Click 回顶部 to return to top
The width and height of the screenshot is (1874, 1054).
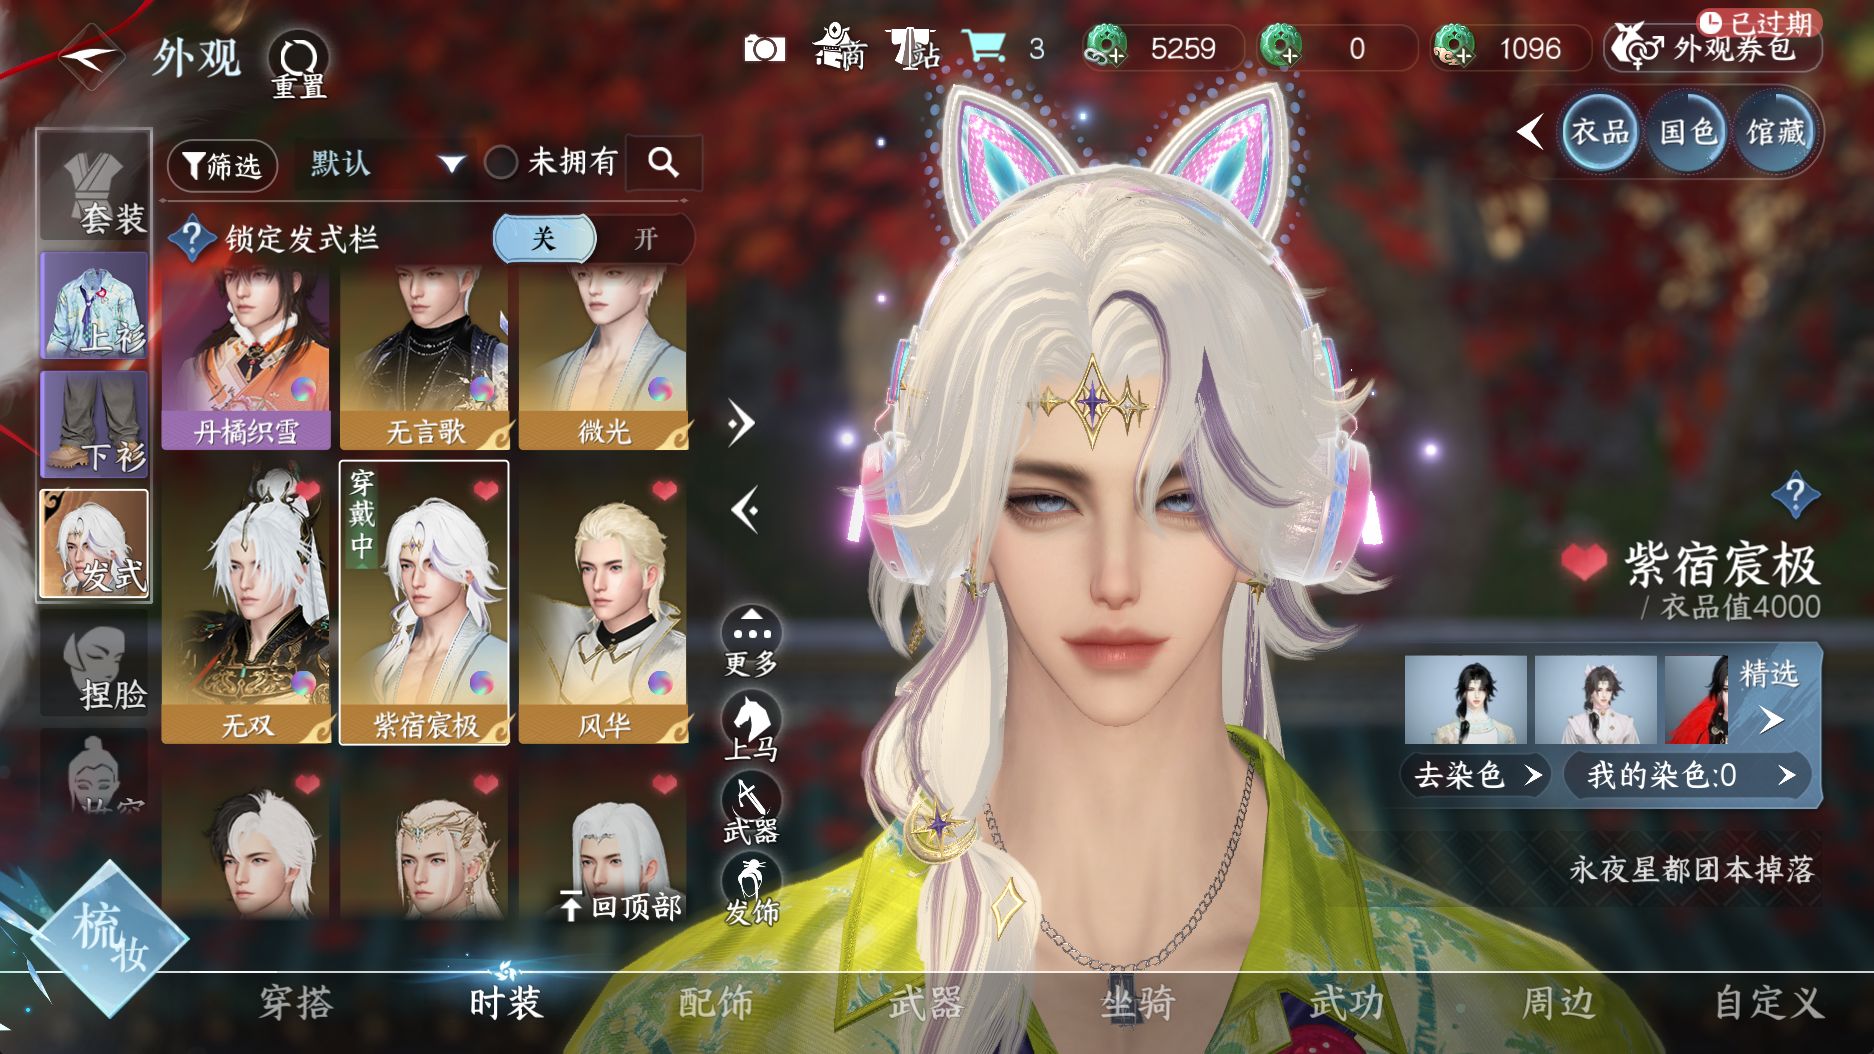pyautogui.click(x=621, y=906)
